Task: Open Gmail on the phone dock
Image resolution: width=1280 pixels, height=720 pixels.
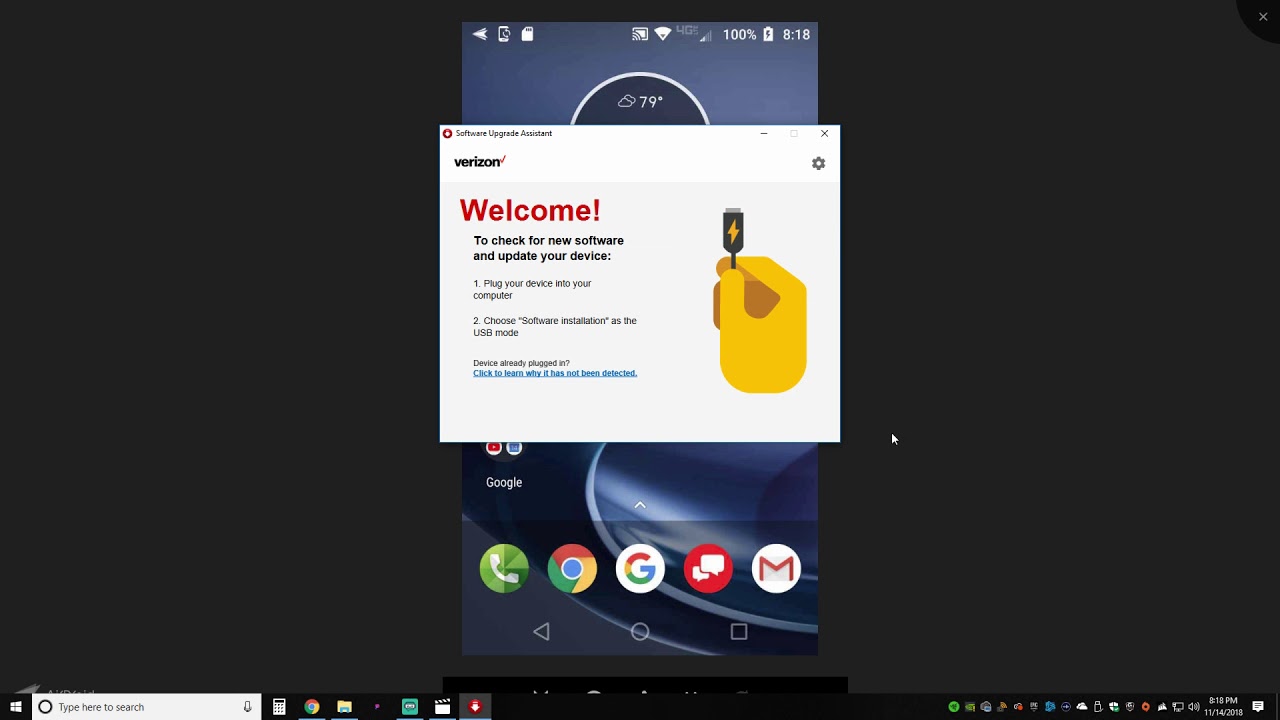Action: [776, 569]
